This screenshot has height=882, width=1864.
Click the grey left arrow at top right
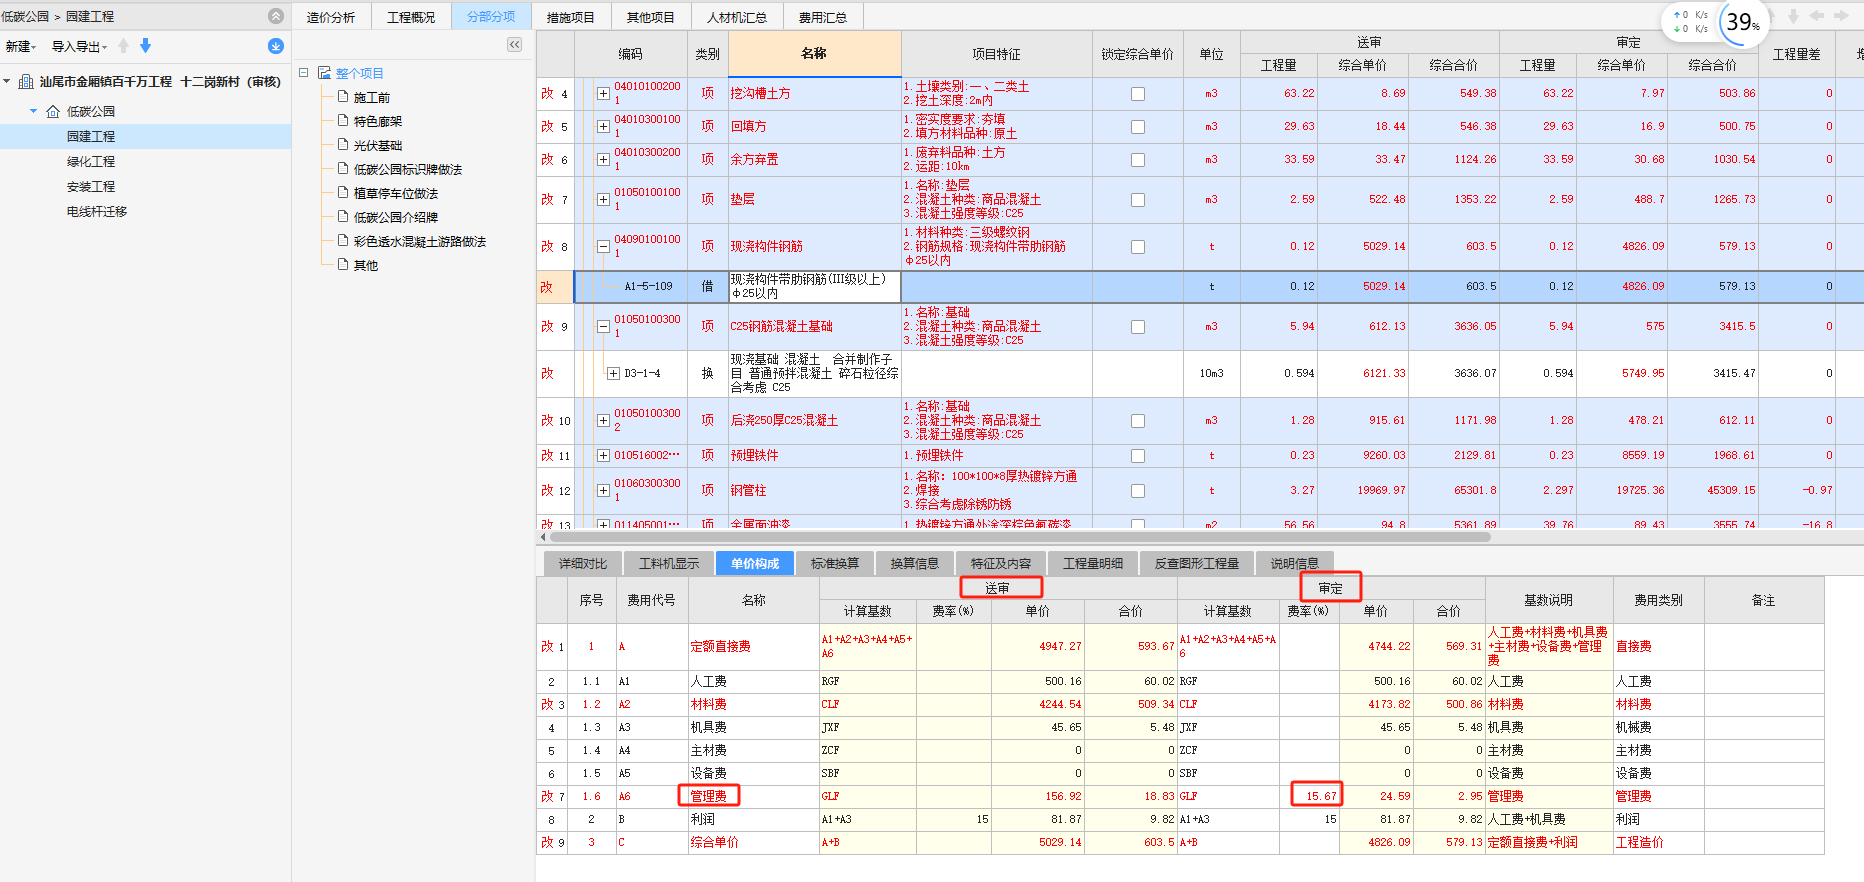pyautogui.click(x=1817, y=16)
